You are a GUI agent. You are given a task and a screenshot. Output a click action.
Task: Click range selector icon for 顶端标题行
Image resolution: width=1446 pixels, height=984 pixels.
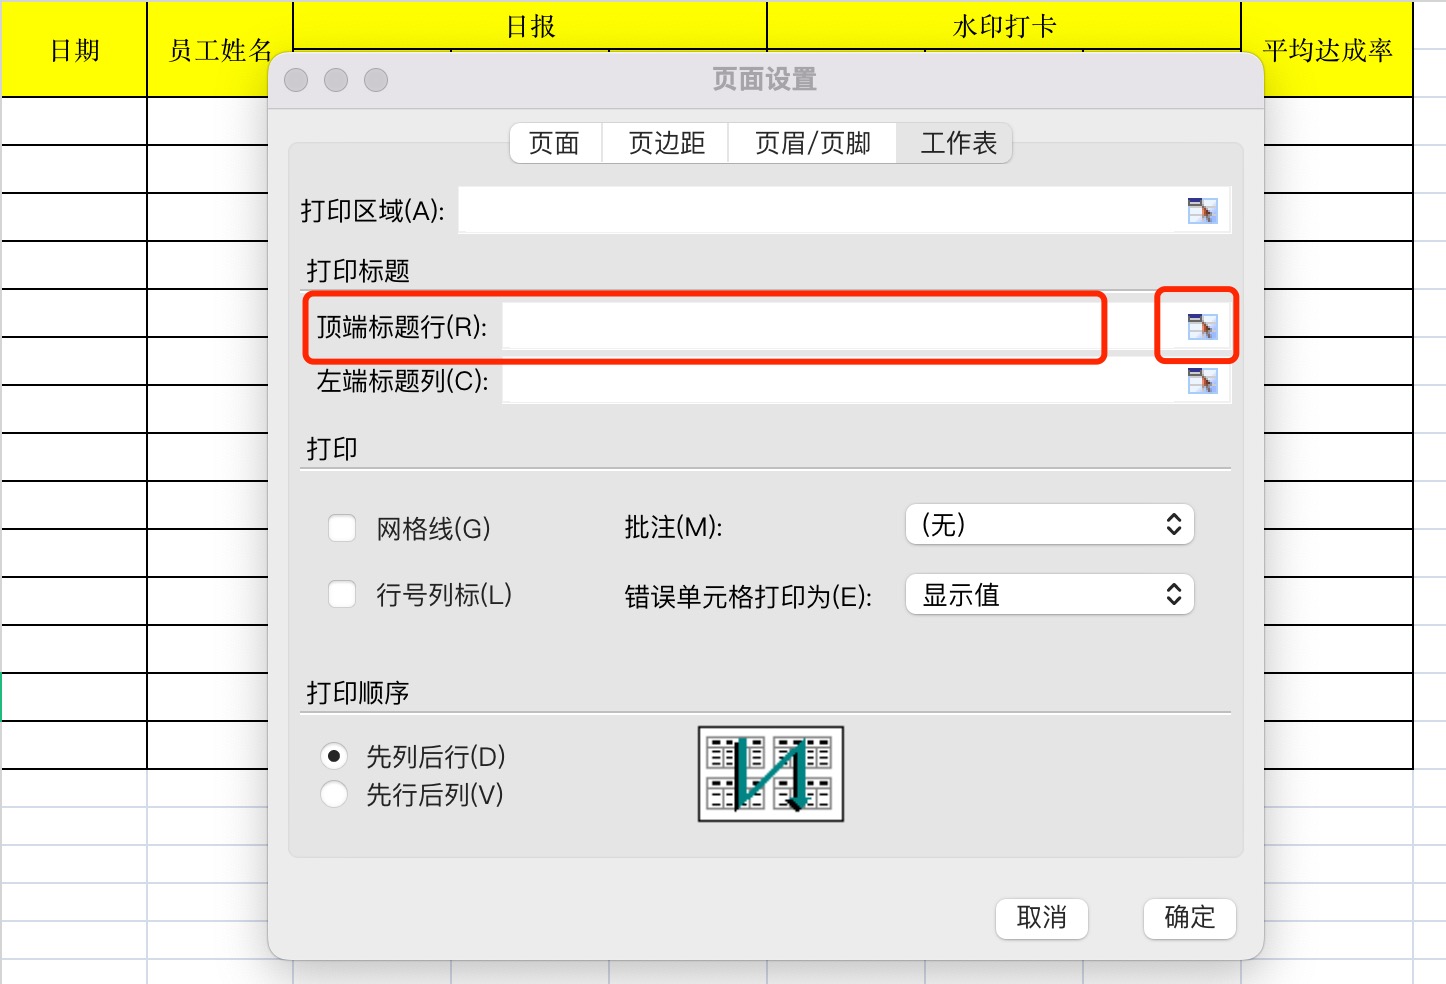point(1202,327)
